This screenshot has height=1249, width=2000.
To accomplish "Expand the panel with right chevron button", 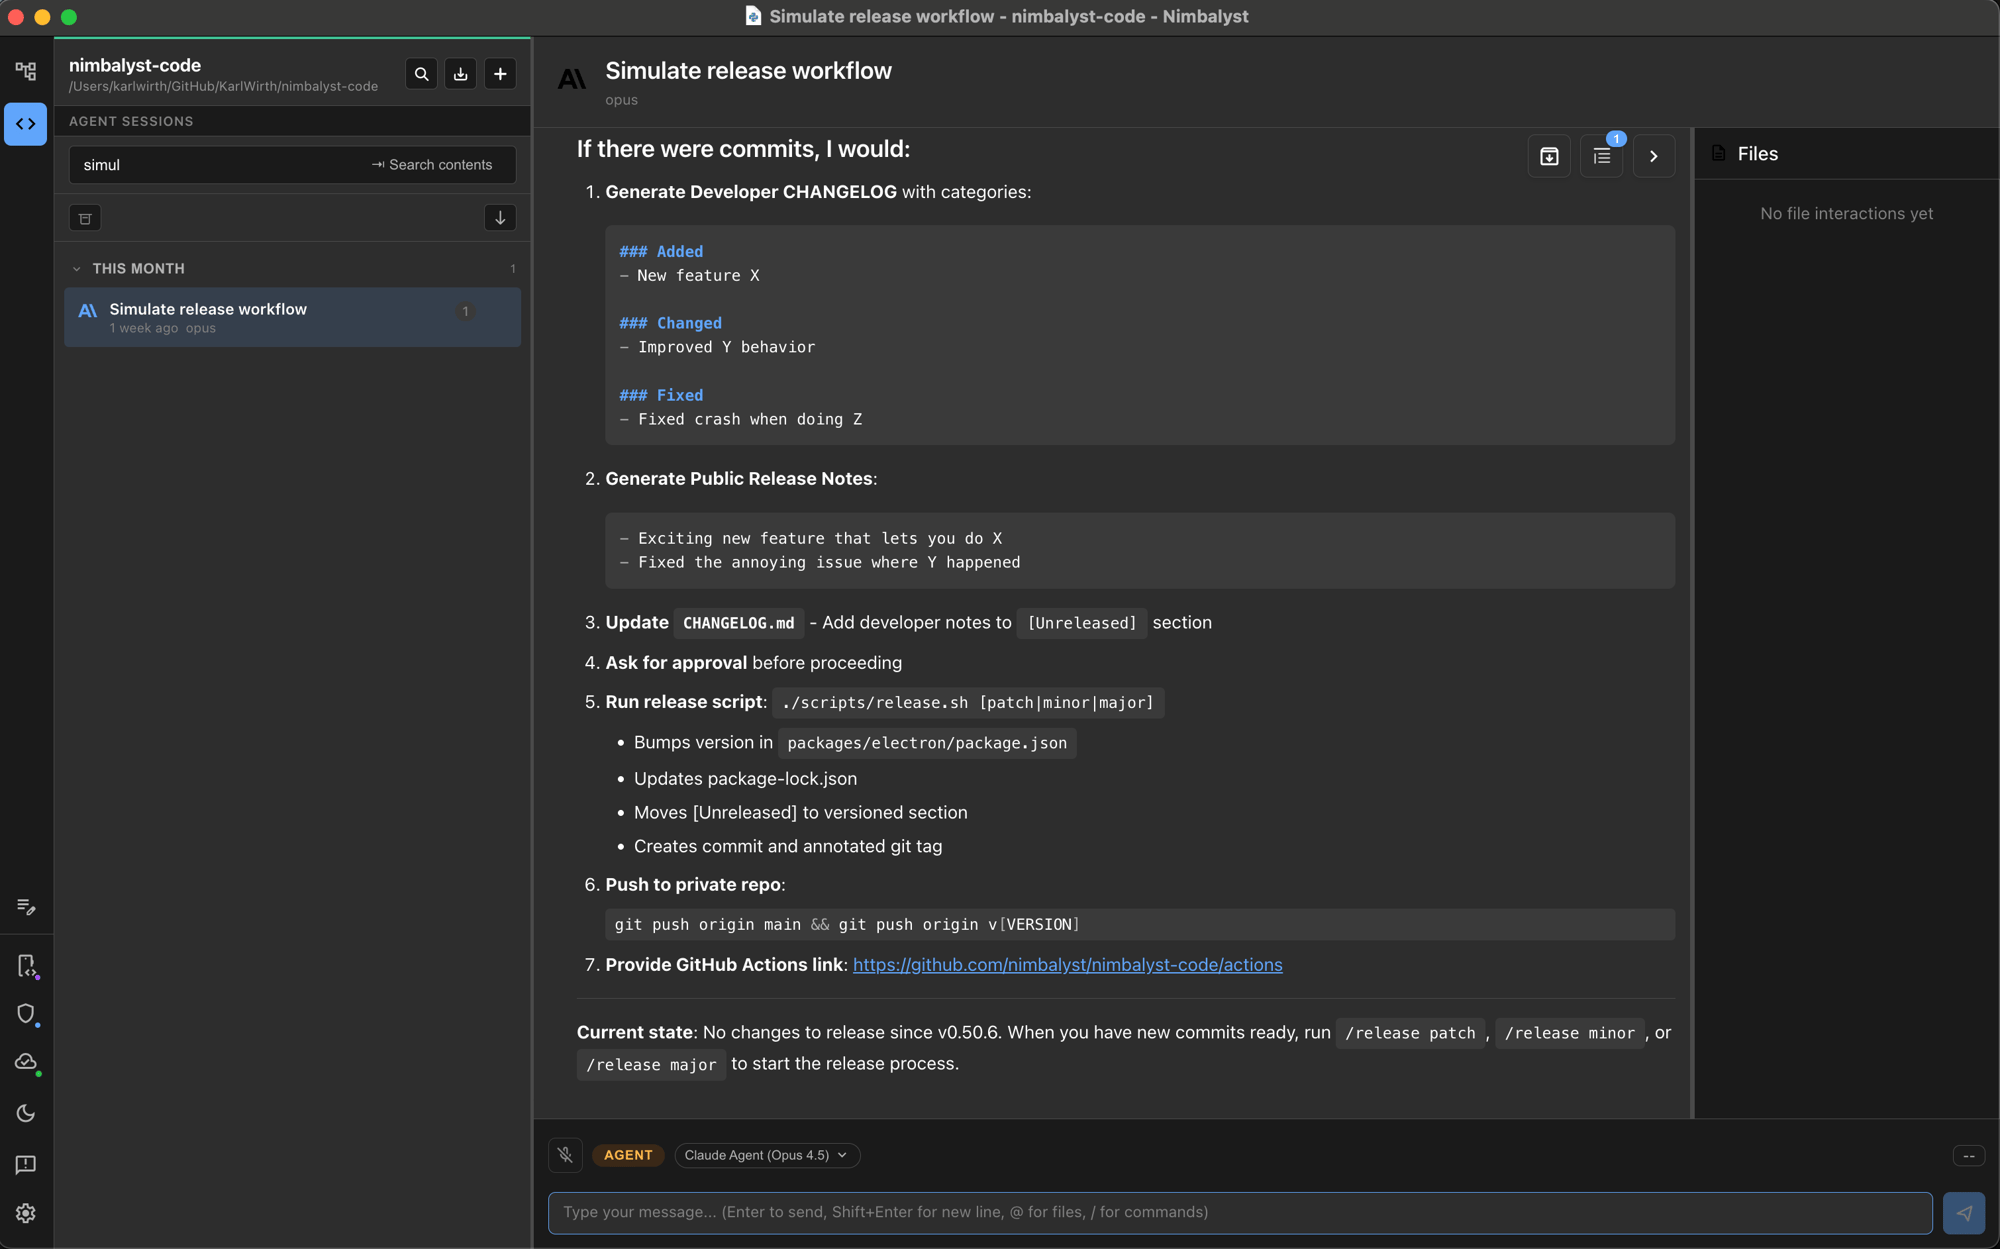I will (1653, 156).
